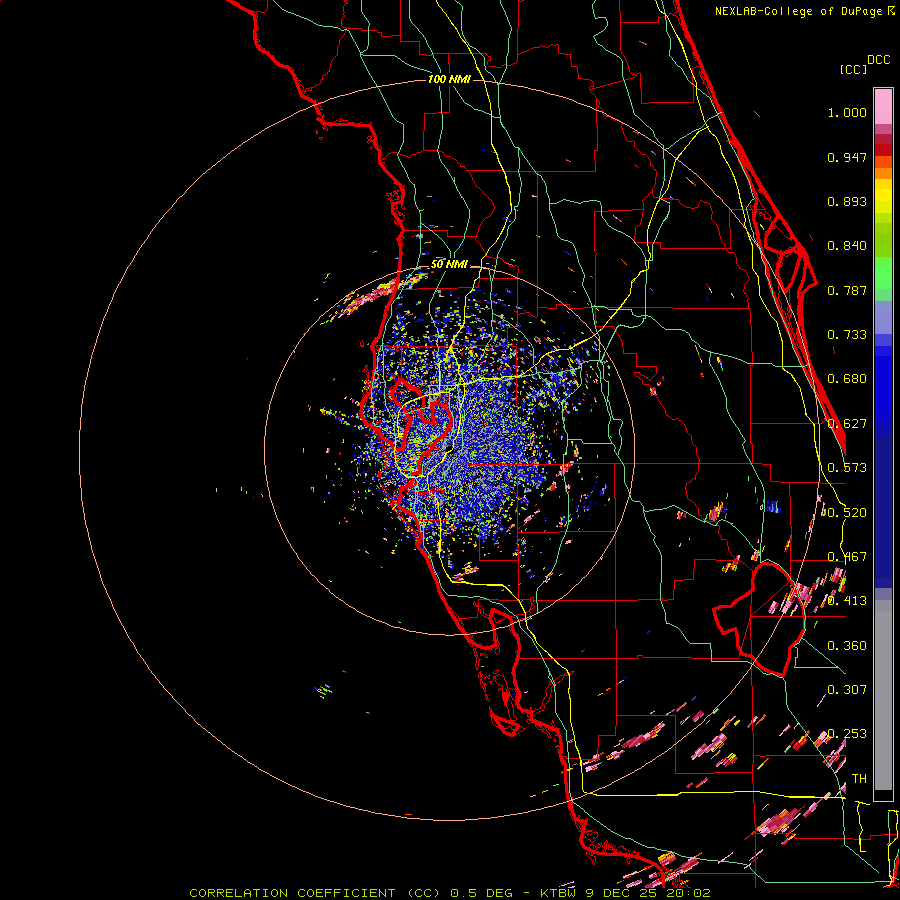Pick the gray band in the color scale
The image size is (900, 900).
883,695
